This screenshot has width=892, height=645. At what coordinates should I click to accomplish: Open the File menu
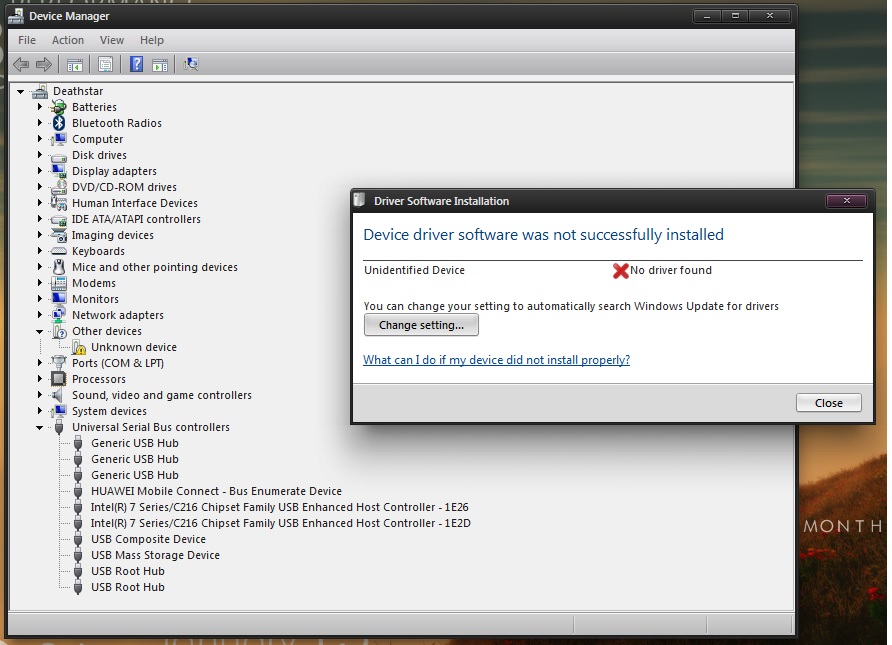coord(27,40)
